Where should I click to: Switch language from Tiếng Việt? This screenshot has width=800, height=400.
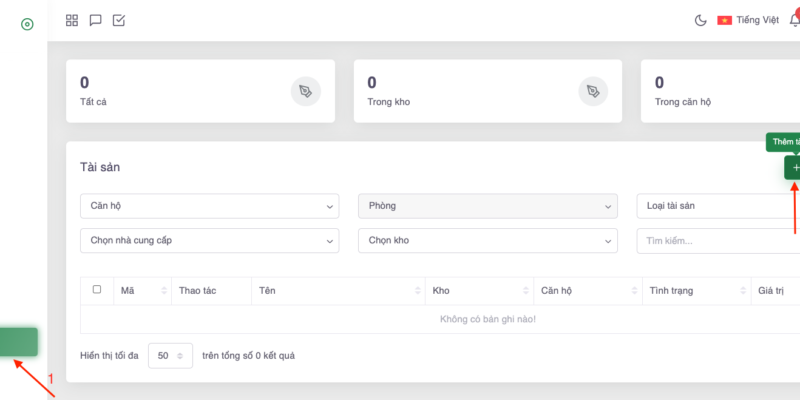point(748,20)
